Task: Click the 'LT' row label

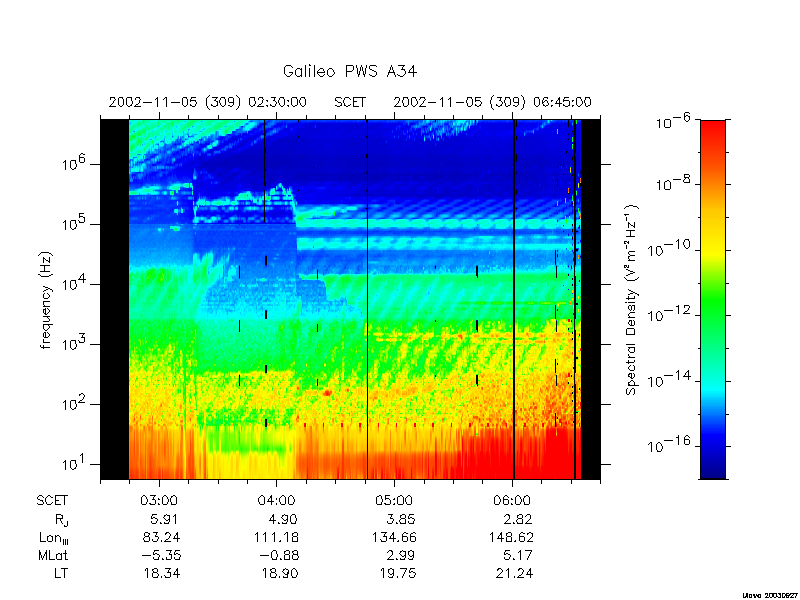Action: coord(61,573)
